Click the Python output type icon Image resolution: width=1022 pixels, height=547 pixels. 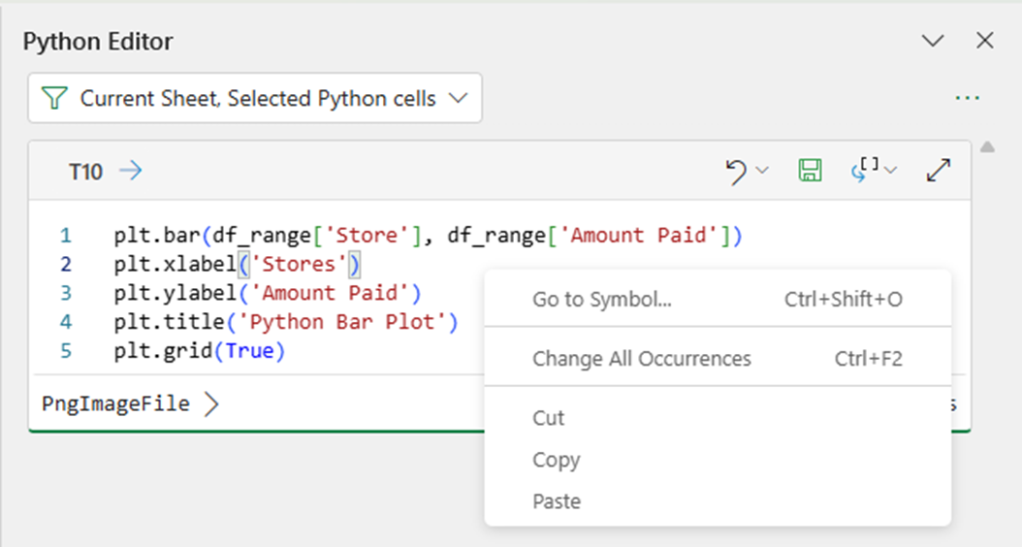[866, 171]
